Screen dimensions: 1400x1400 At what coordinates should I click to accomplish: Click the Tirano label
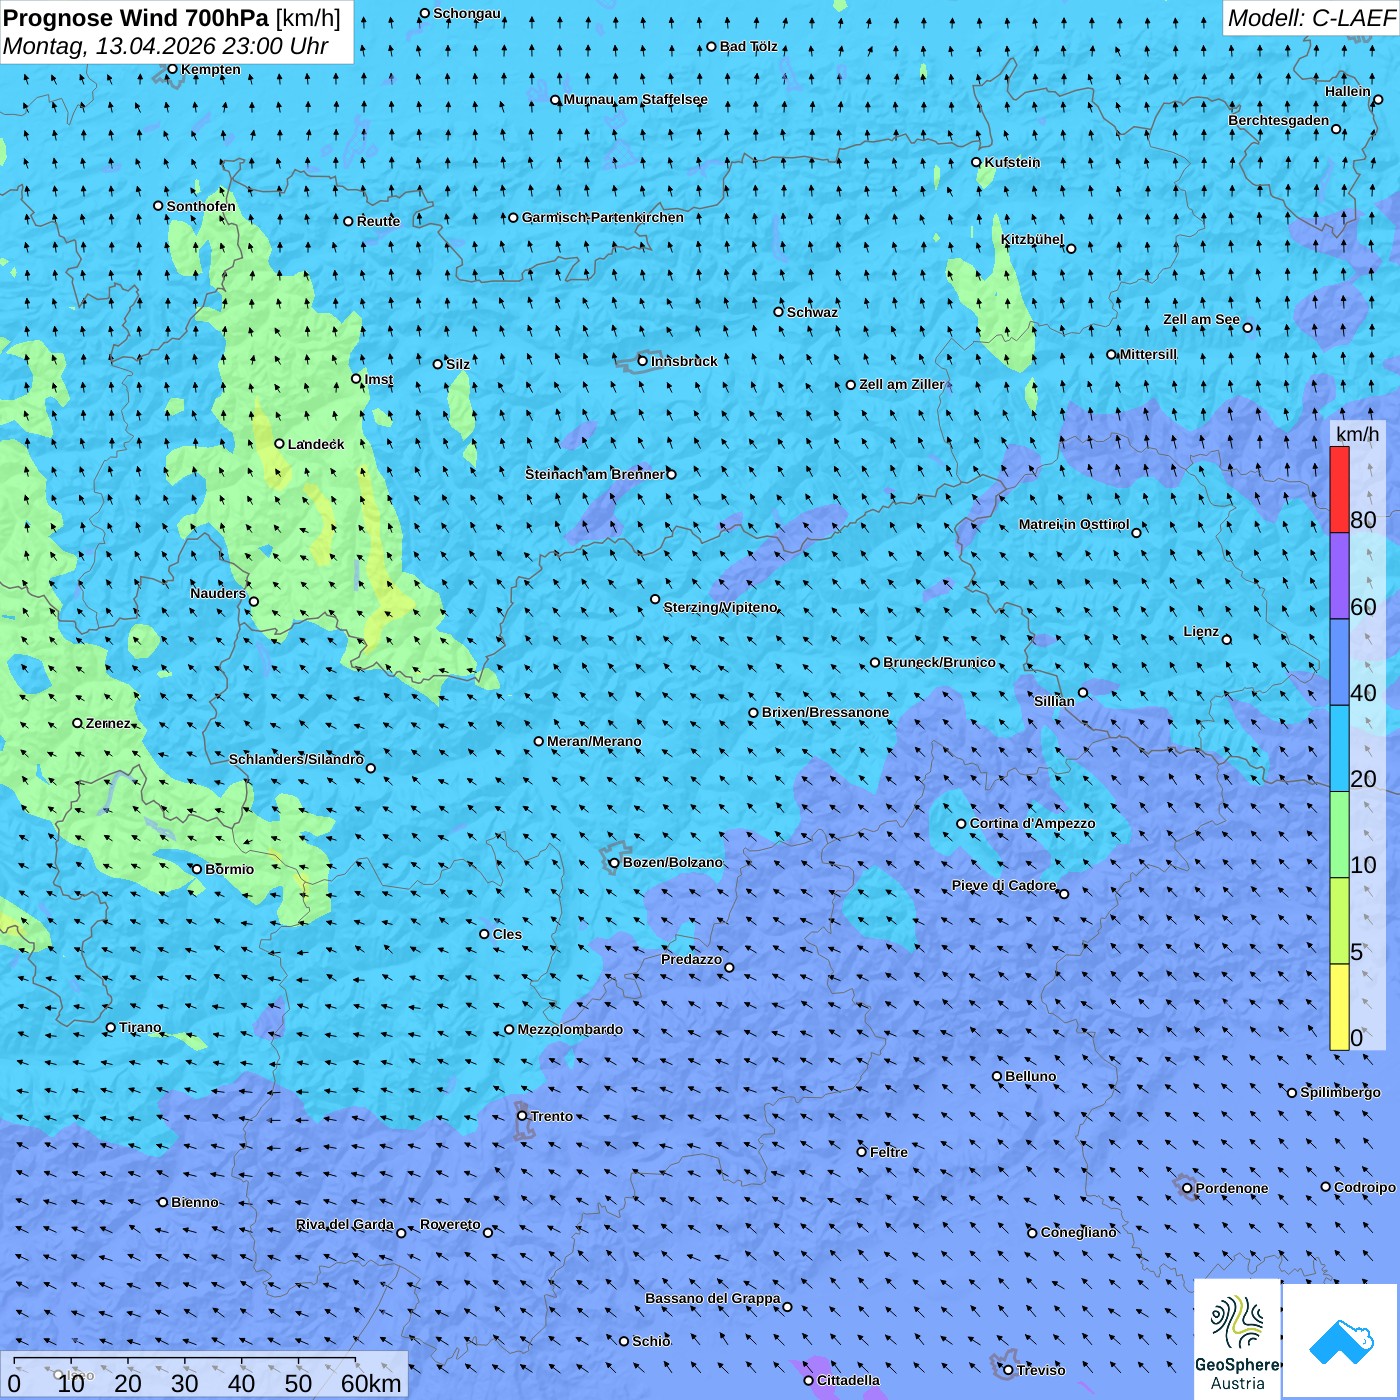(140, 1027)
